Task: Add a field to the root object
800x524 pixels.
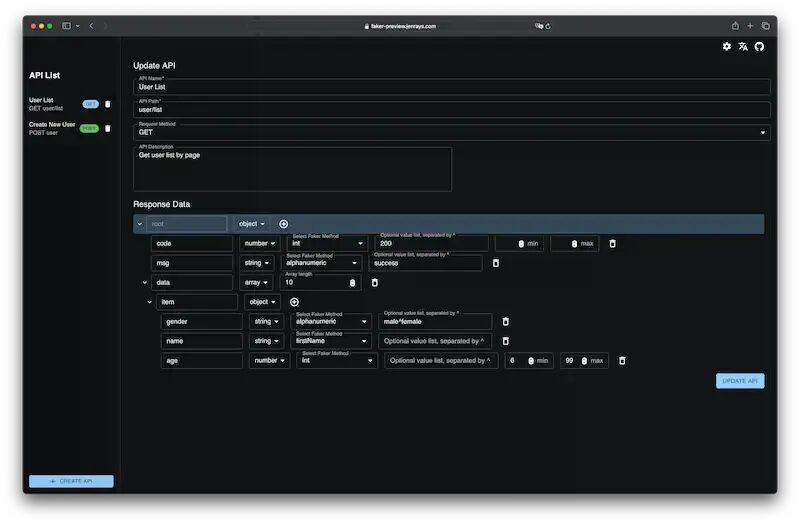Action: 284,224
